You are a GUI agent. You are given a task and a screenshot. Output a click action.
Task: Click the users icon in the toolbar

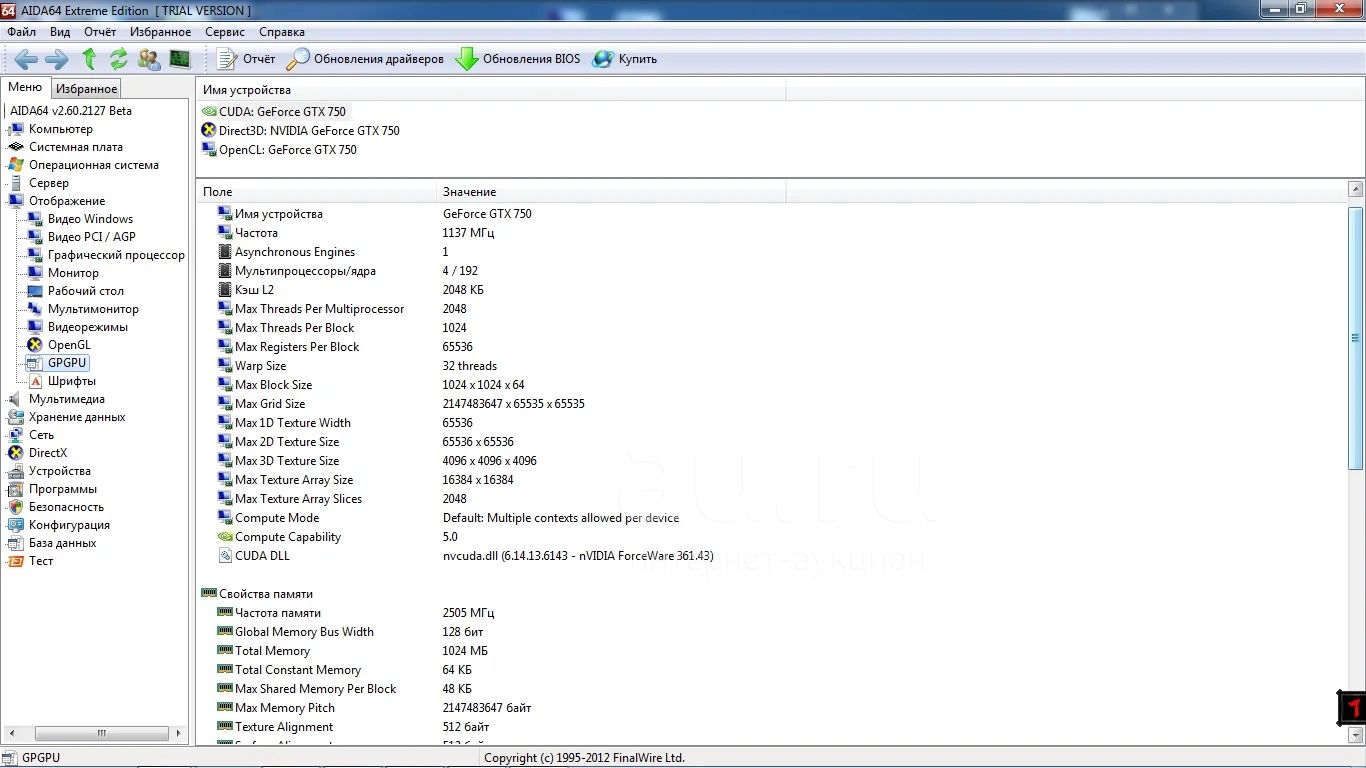149,59
